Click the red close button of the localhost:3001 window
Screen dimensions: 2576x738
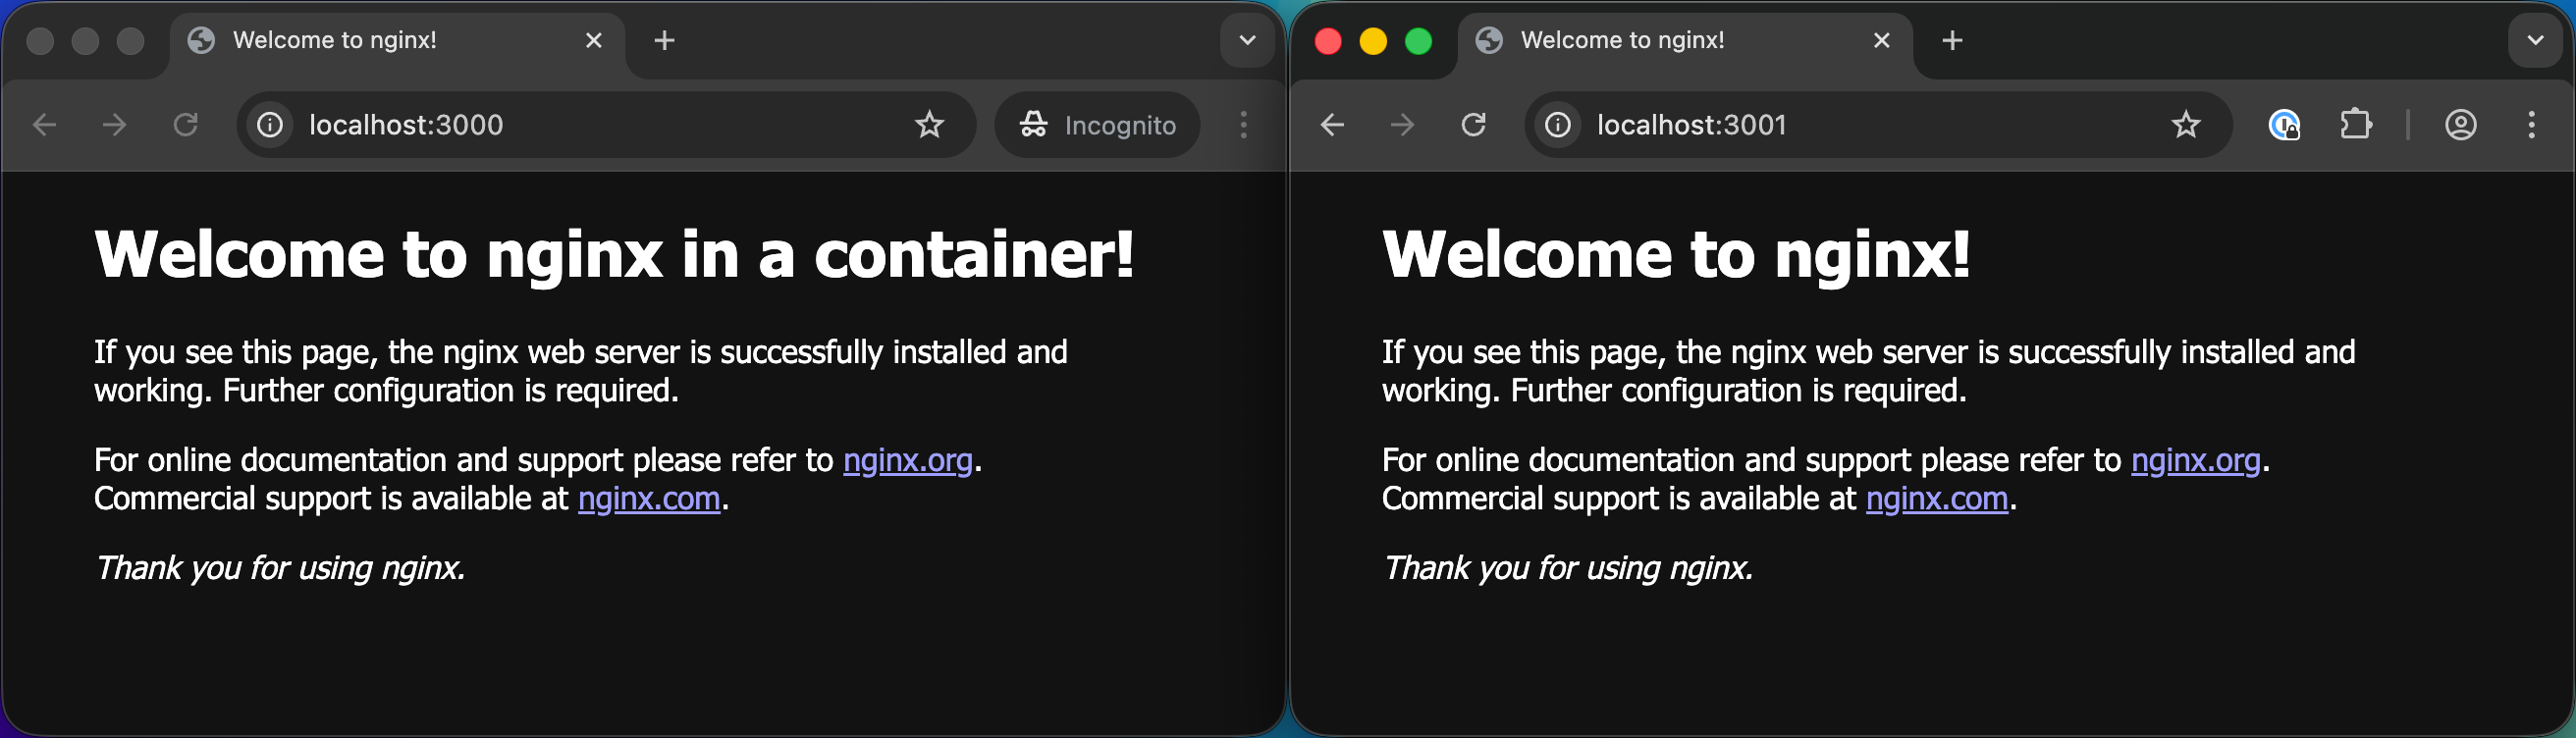(x=1328, y=41)
